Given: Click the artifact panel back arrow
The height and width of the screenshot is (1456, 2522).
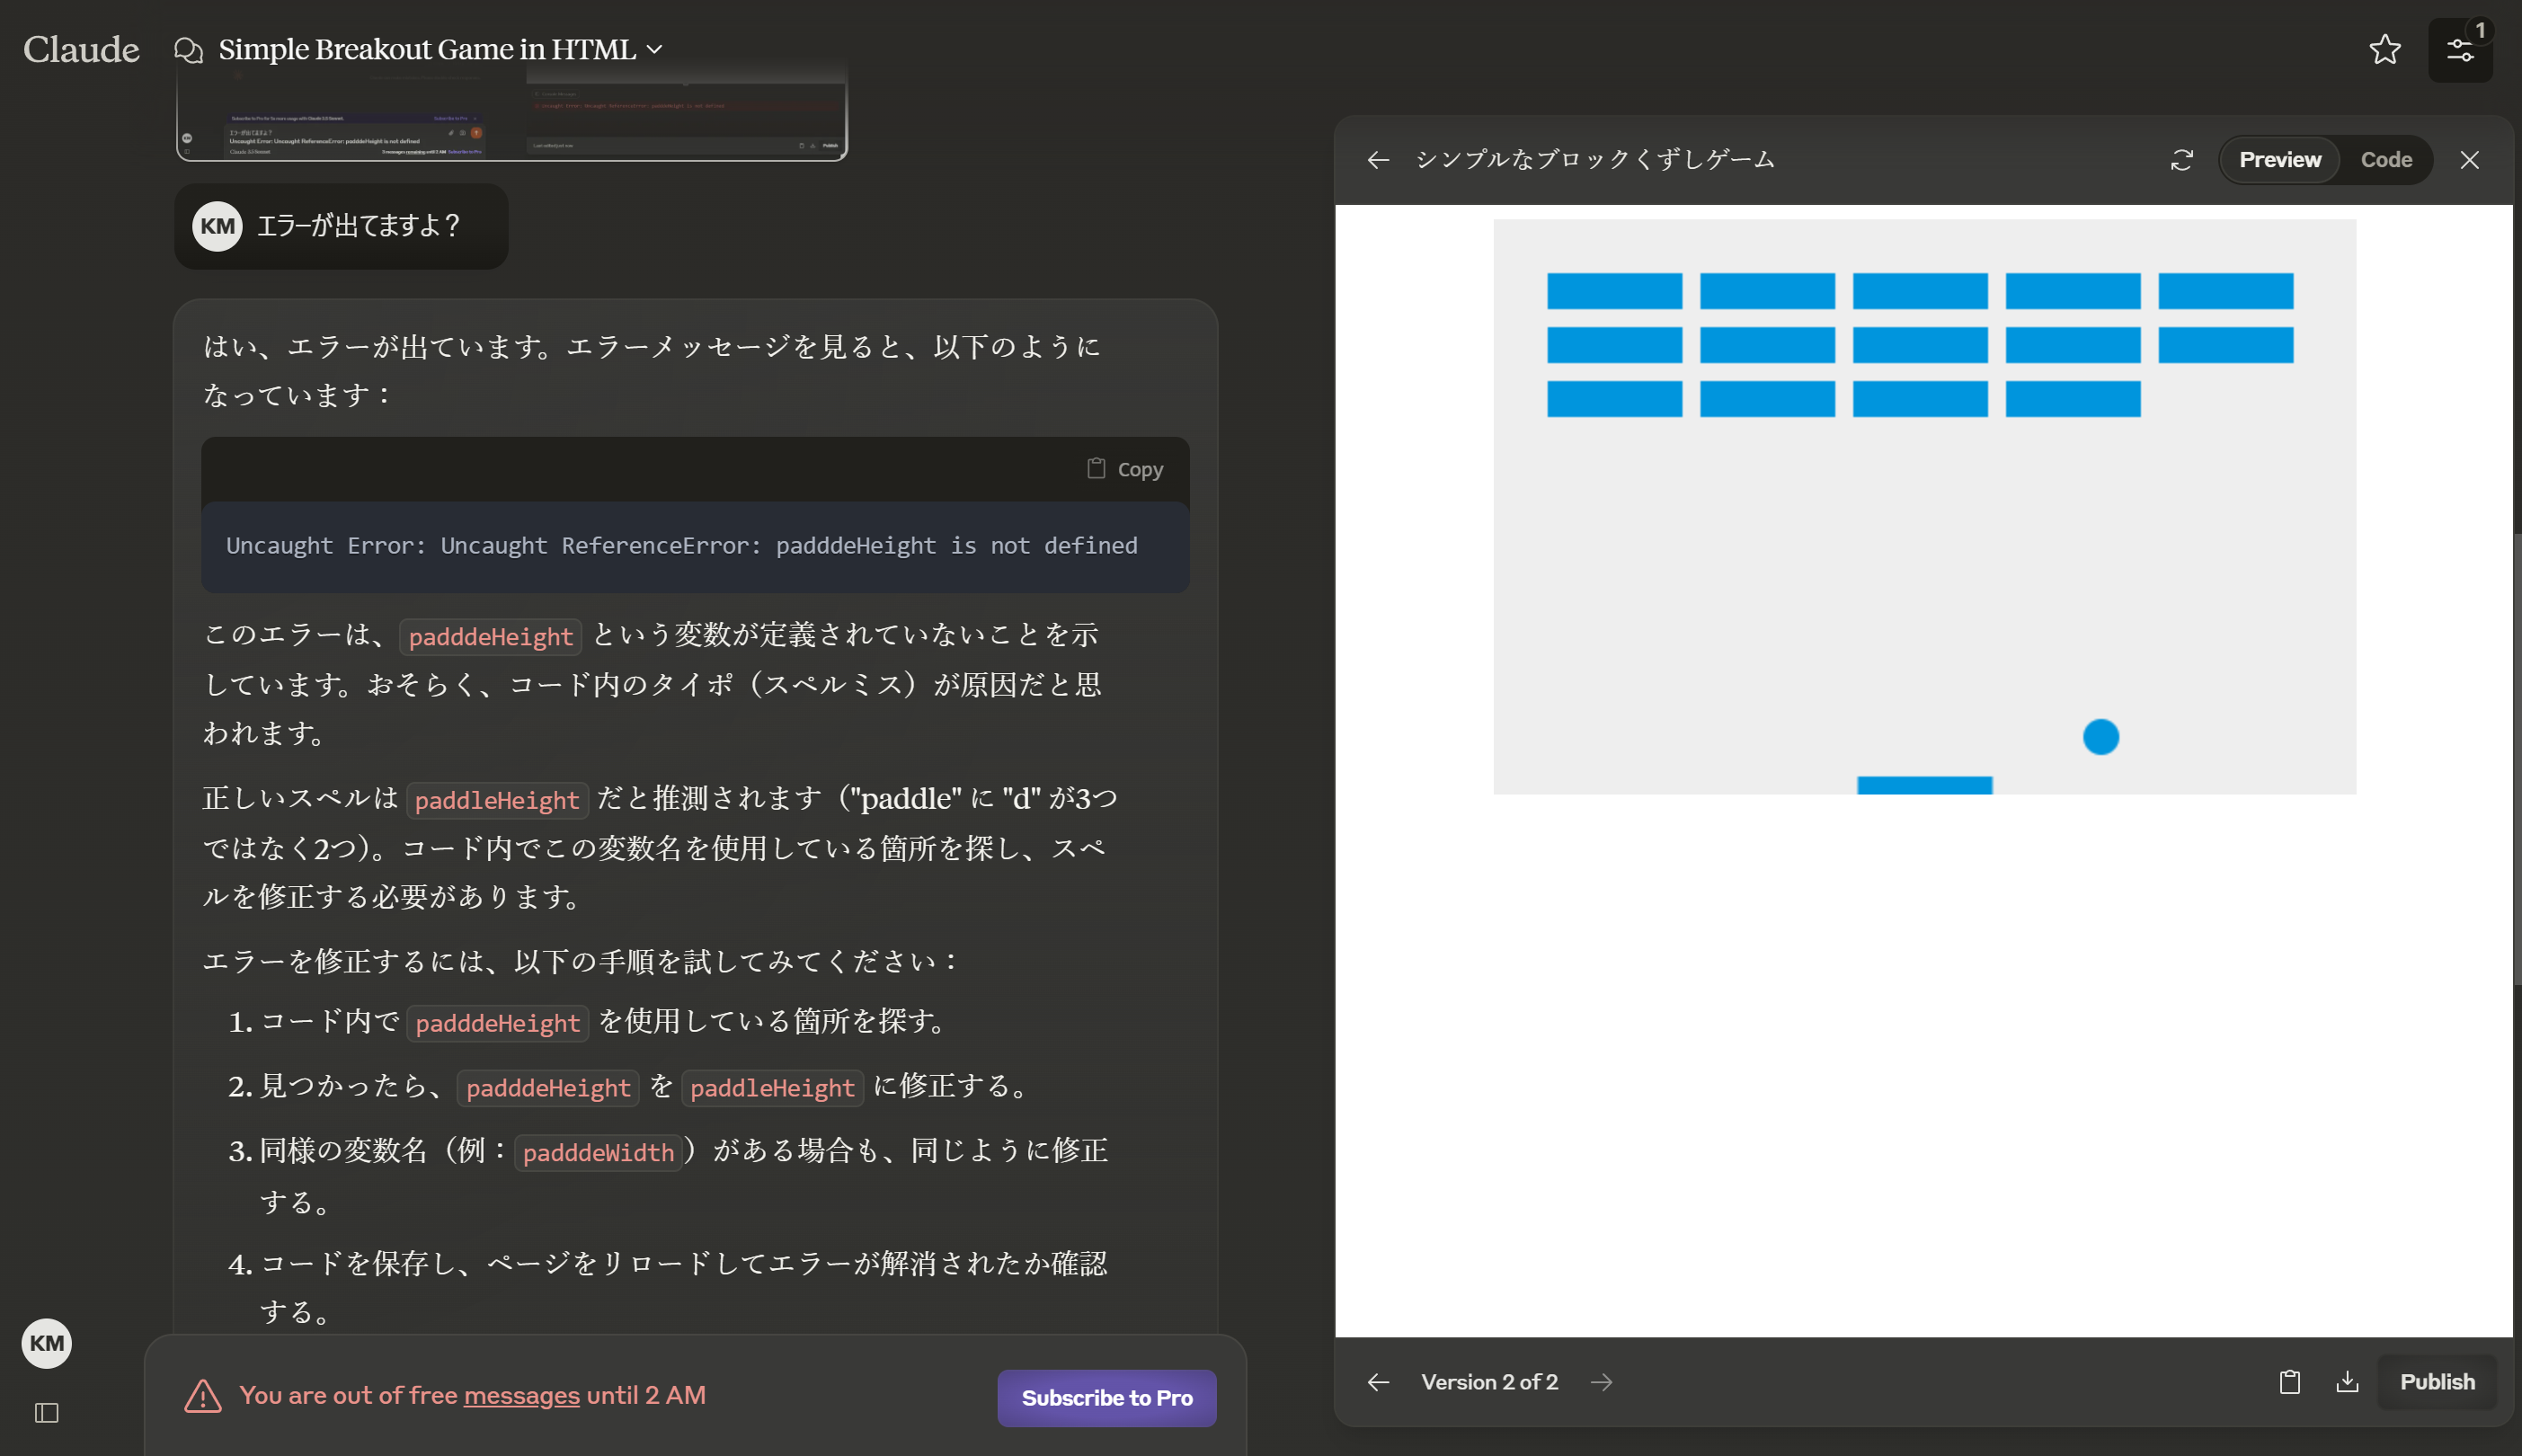Looking at the screenshot, I should 1378,160.
